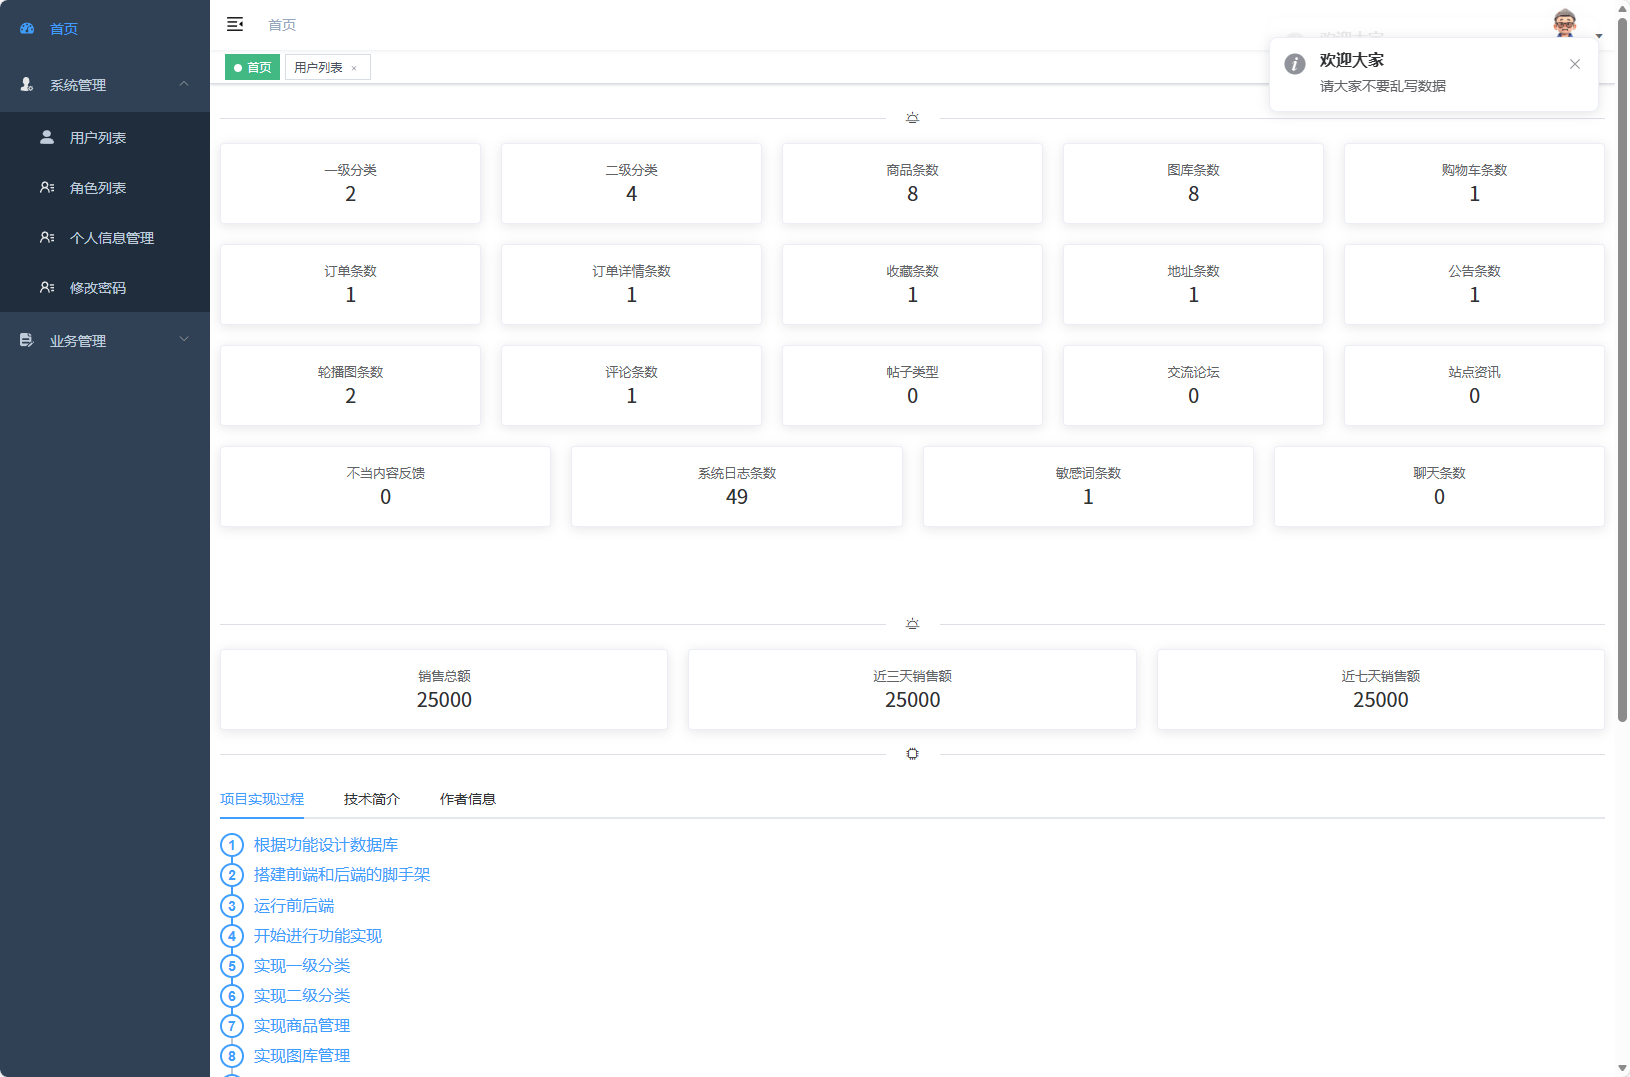Click the 收藏条数 statistic card
Viewport: 1630px width, 1077px height.
coord(912,284)
